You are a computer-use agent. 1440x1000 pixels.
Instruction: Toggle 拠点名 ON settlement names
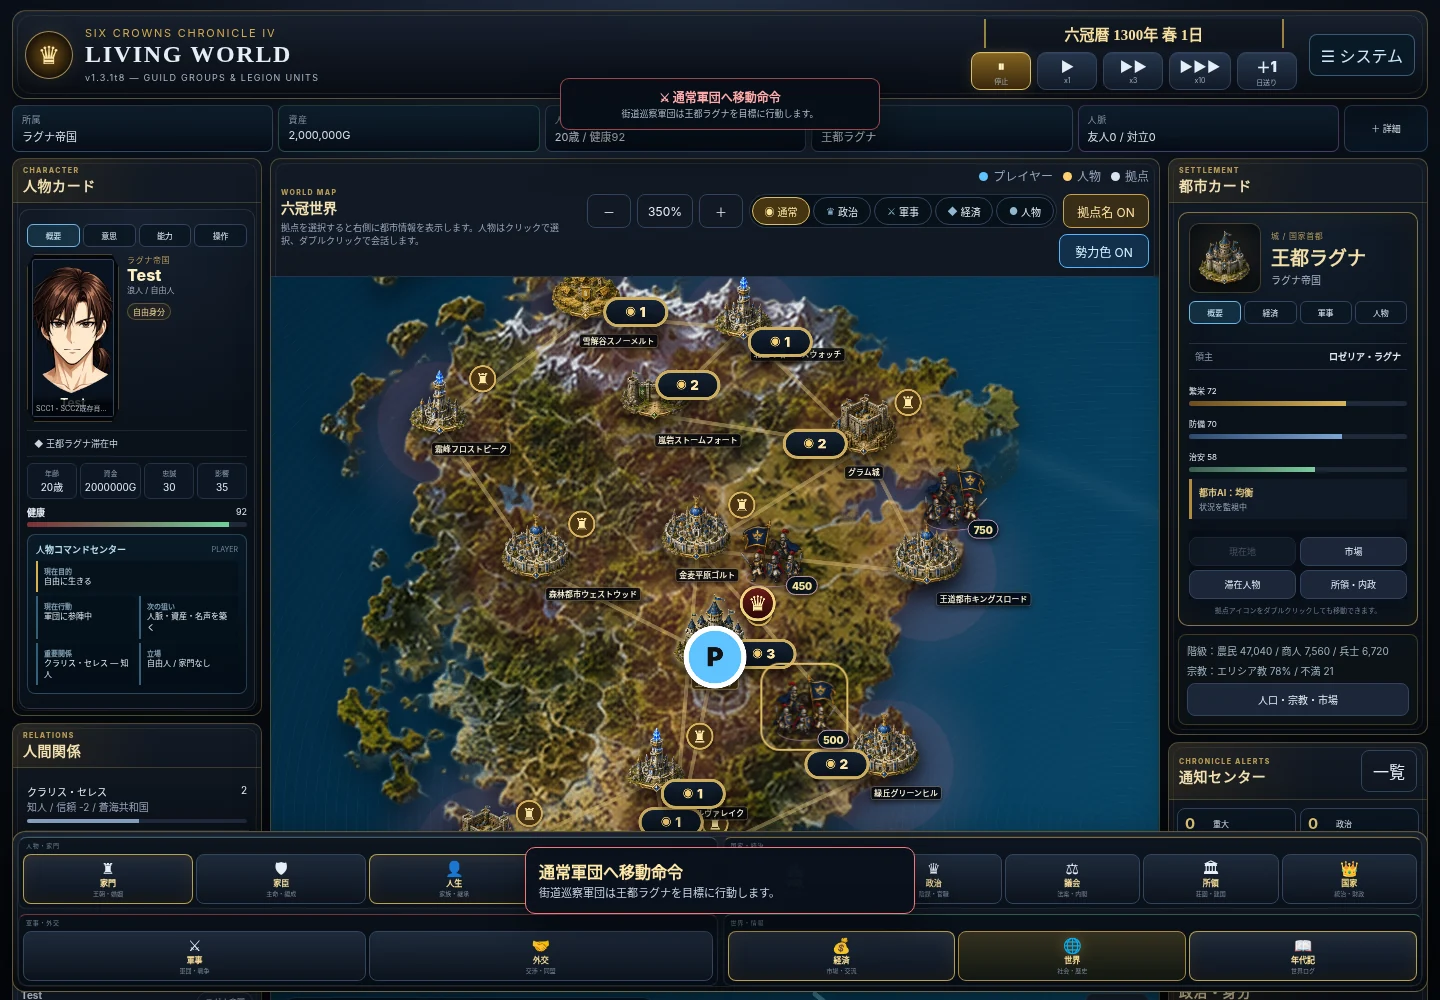(x=1105, y=212)
